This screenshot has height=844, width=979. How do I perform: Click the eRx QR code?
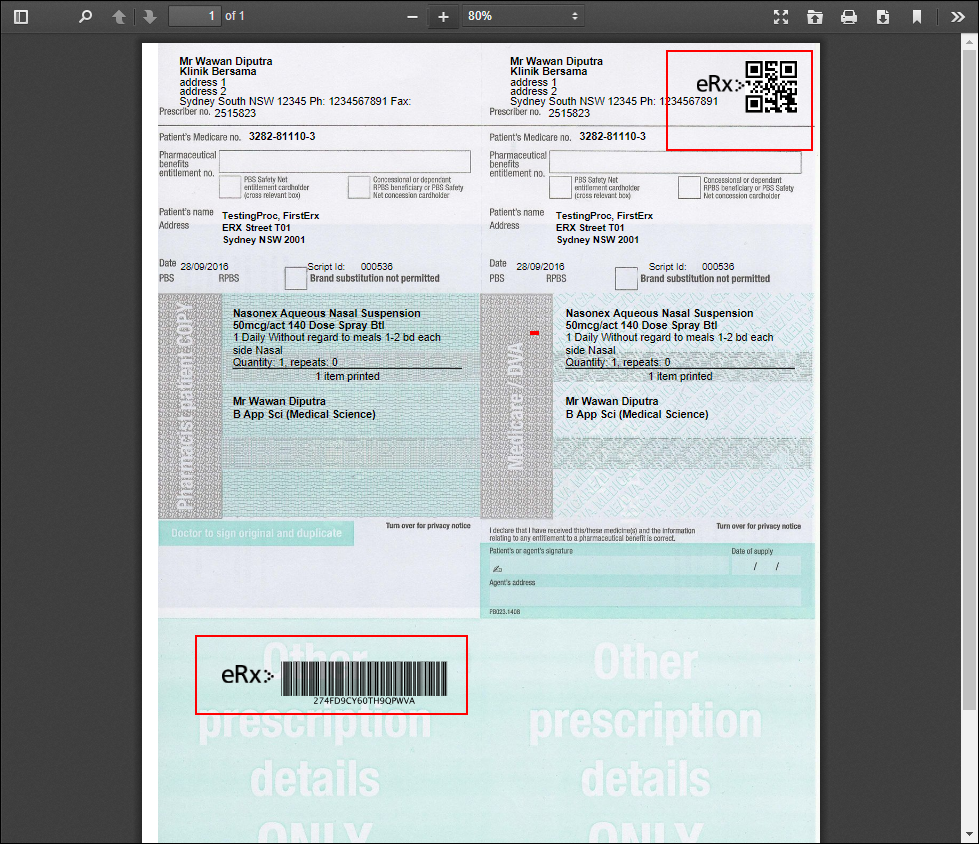[771, 87]
